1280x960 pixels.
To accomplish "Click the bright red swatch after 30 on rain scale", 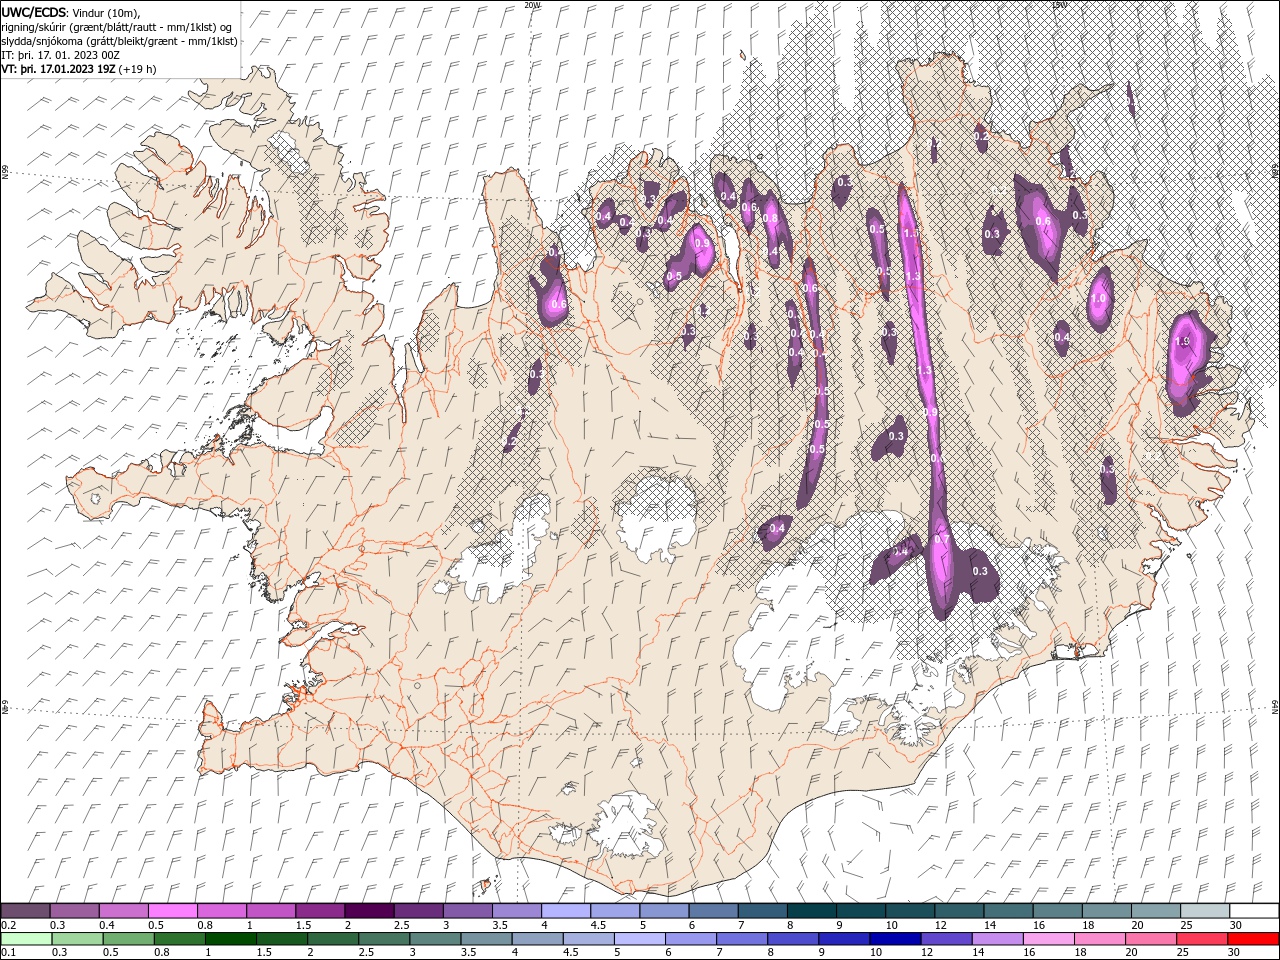I will click(x=1253, y=939).
